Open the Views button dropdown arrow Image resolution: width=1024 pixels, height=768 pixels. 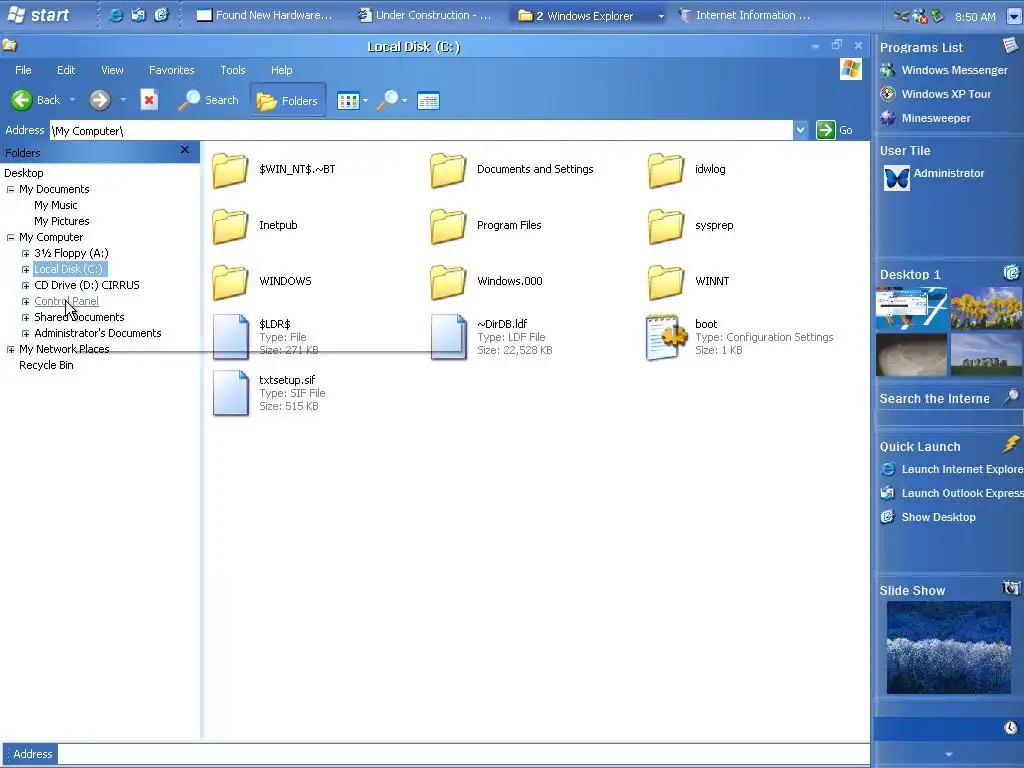365,101
